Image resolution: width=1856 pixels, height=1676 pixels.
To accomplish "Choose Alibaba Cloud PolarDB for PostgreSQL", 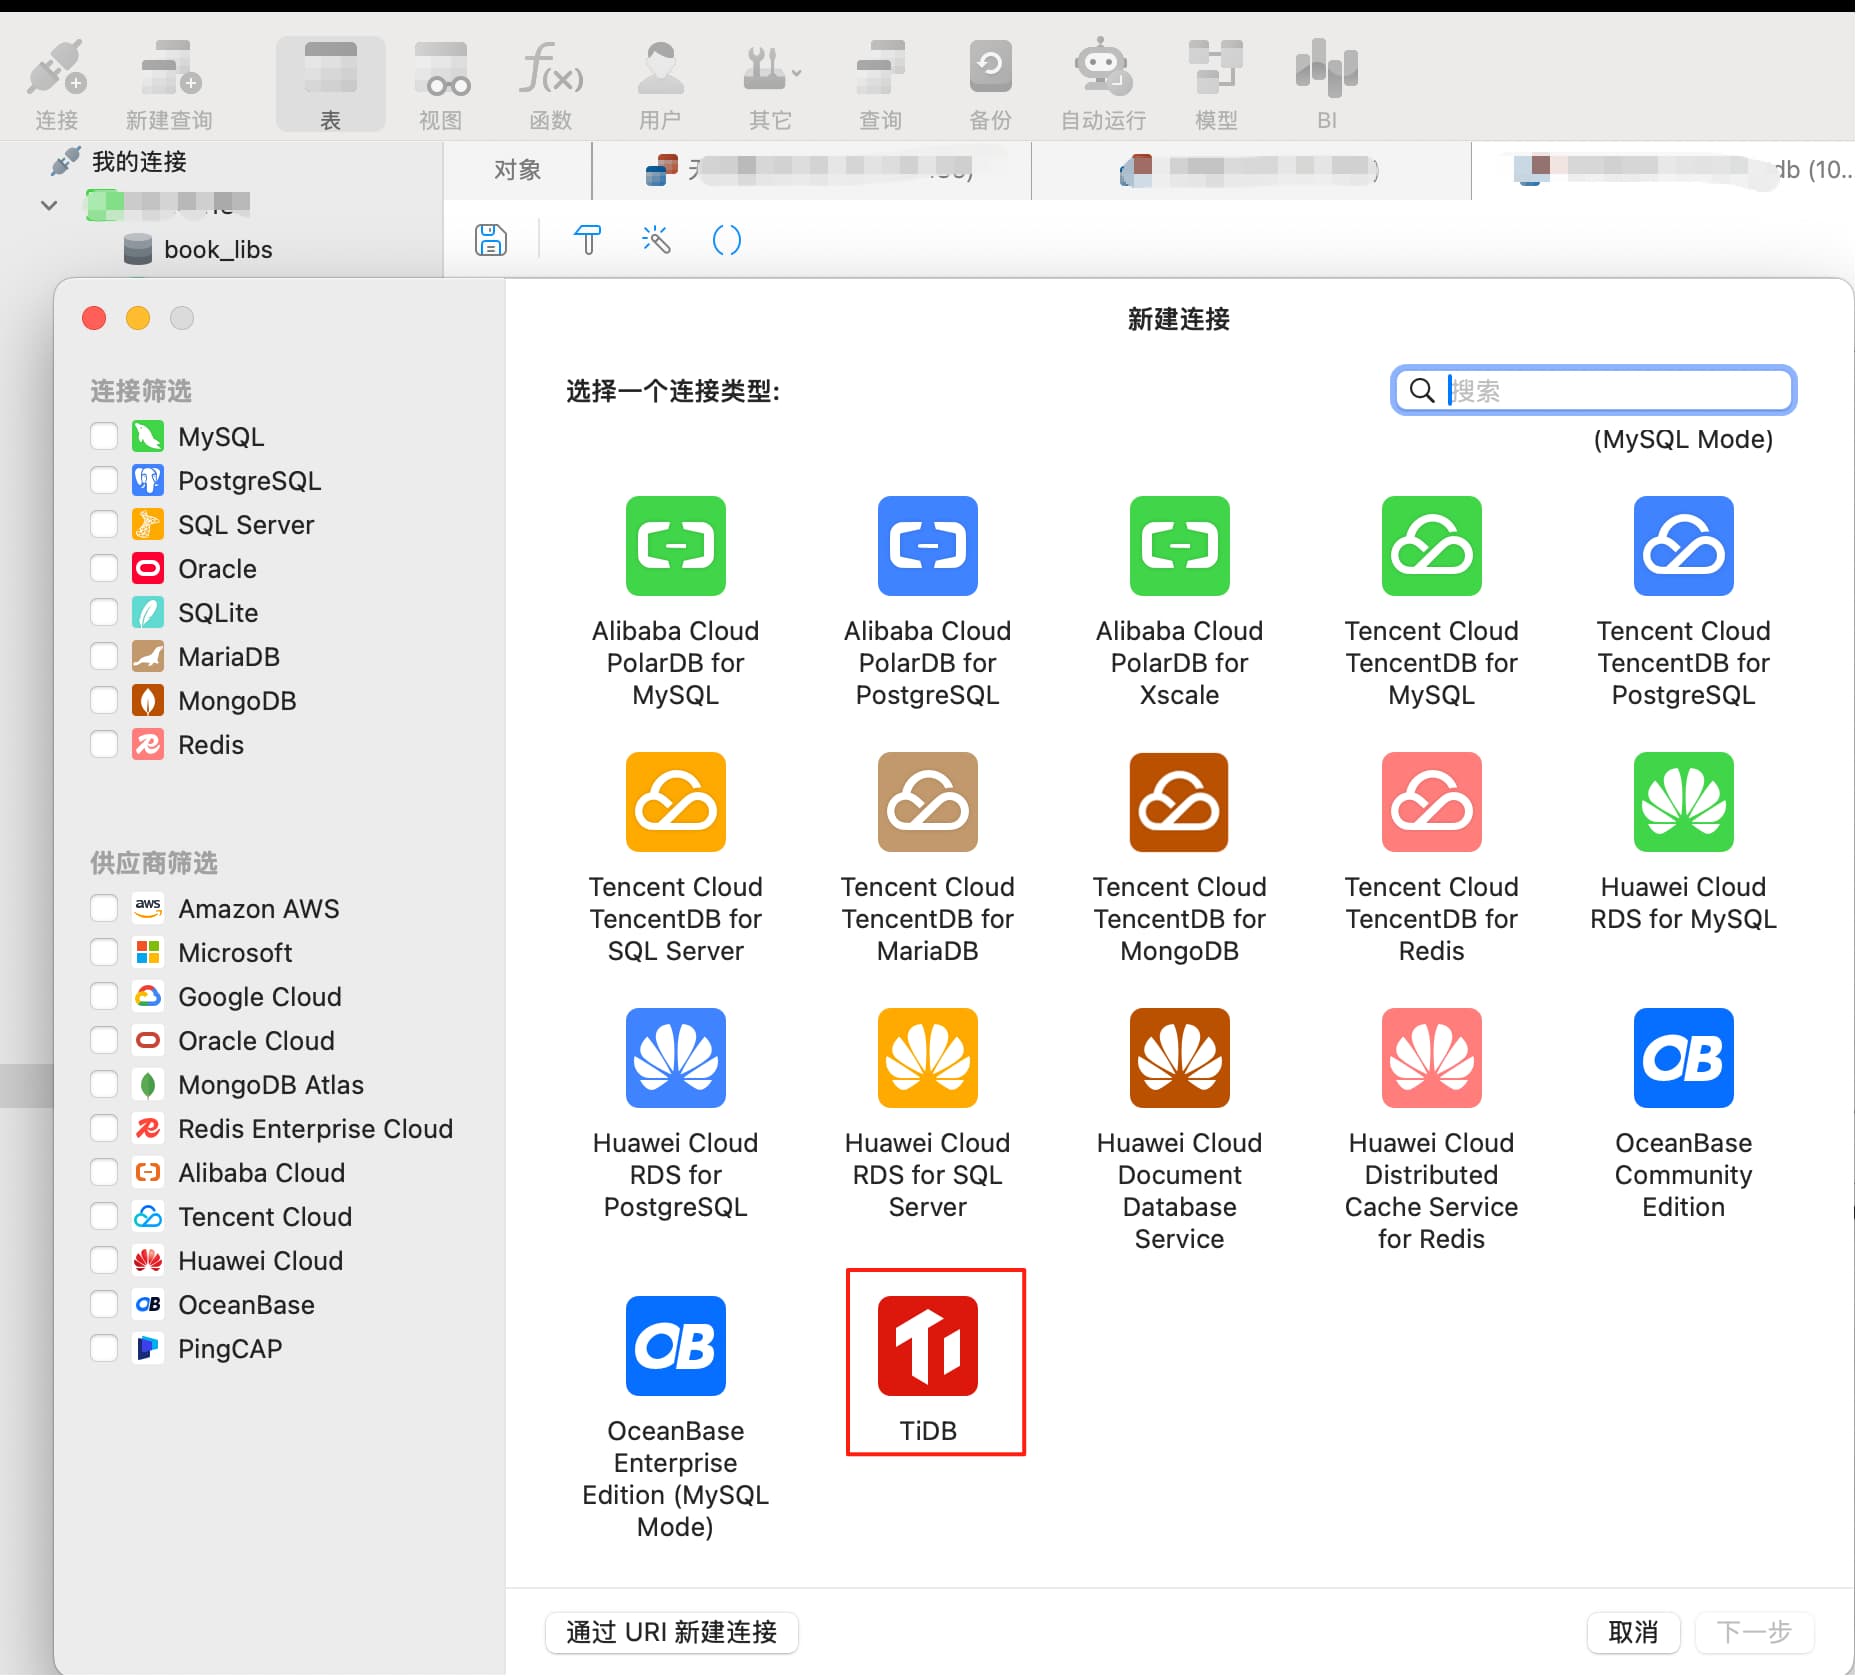I will tap(928, 546).
